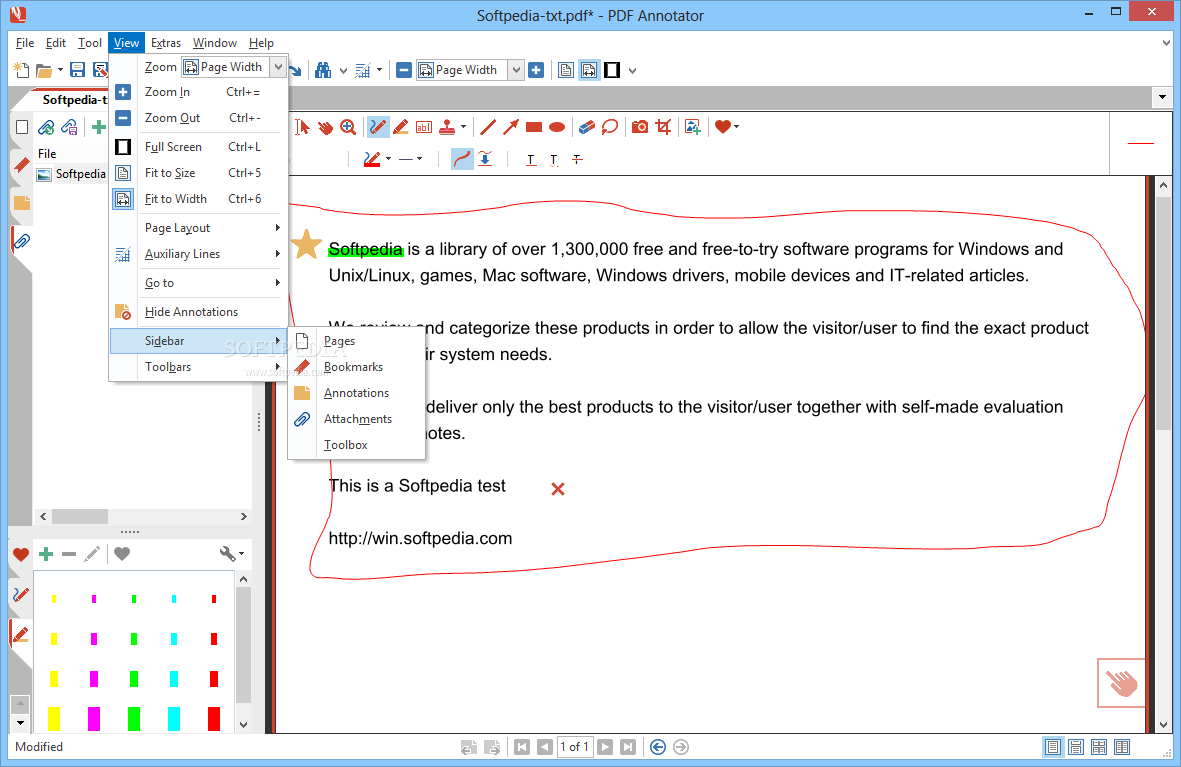Viewport: 1181px width, 767px height.
Task: Activate the Zoom magnifier tool
Action: (348, 127)
